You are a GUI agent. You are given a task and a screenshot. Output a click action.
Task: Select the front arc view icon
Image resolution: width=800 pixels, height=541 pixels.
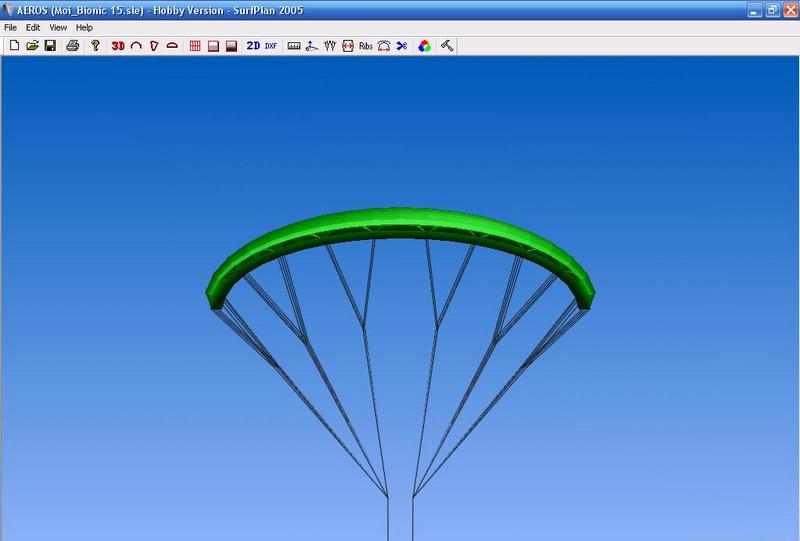pyautogui.click(x=136, y=46)
